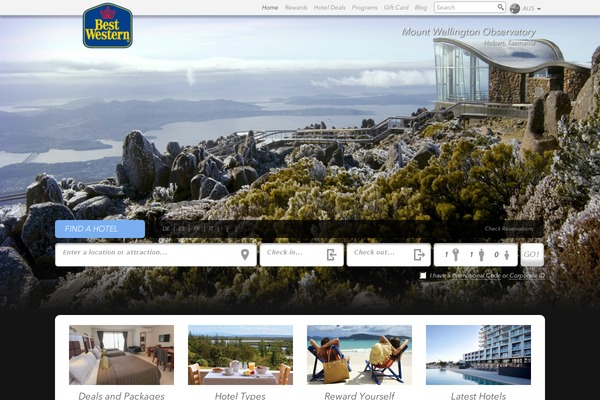
Task: Click the Check in date field
Action: (302, 255)
